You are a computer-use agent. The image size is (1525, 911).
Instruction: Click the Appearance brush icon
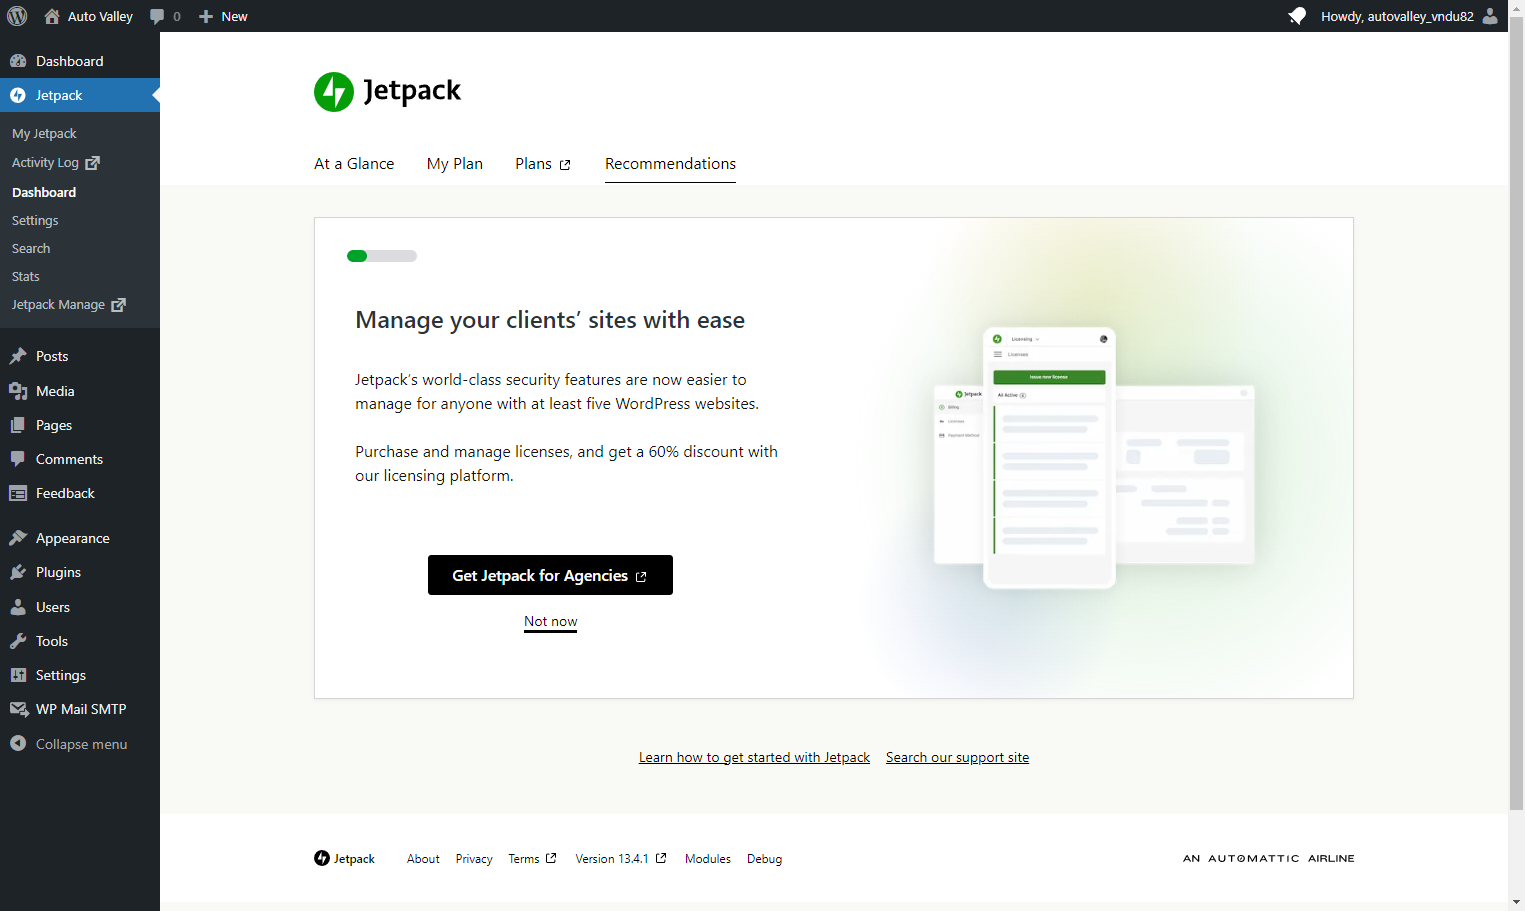[x=18, y=538]
